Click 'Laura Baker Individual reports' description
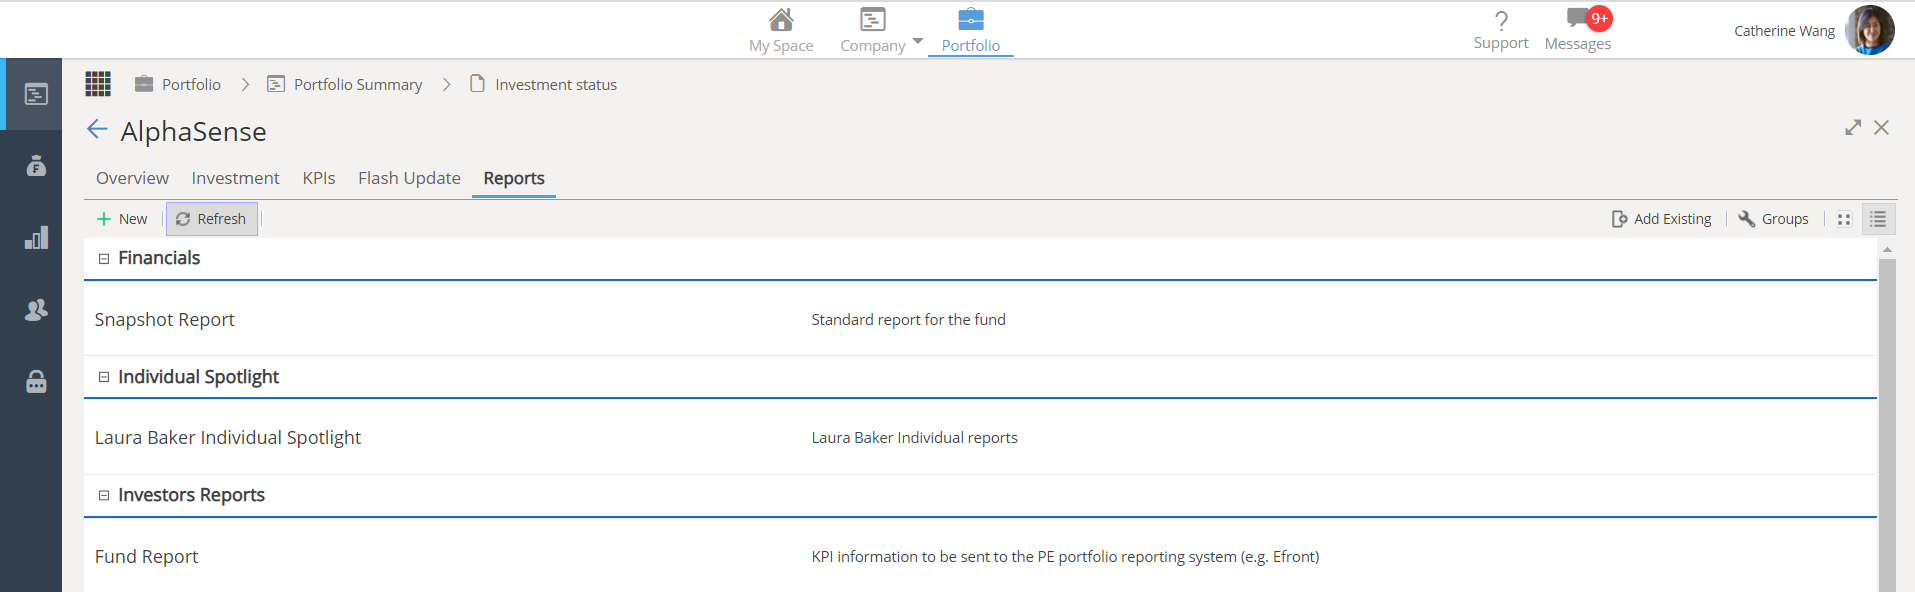 click(x=914, y=438)
